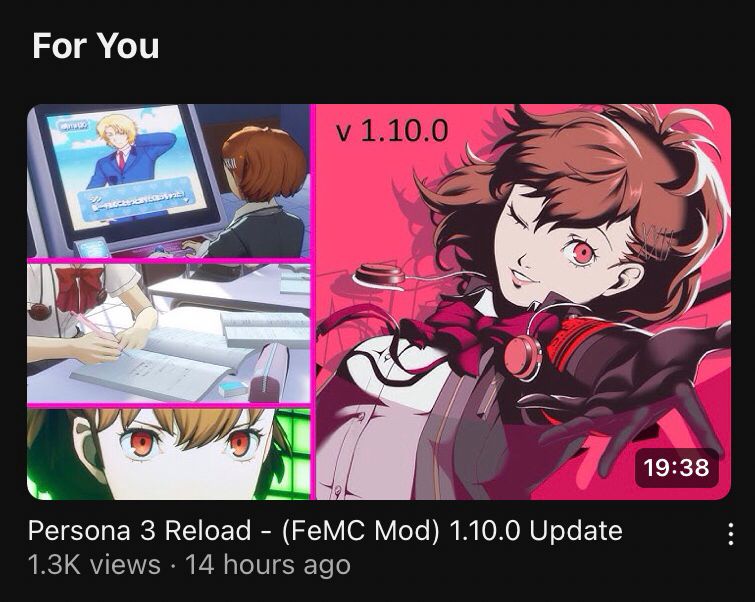
Task: Click the 19:38 duration badge
Action: (676, 467)
